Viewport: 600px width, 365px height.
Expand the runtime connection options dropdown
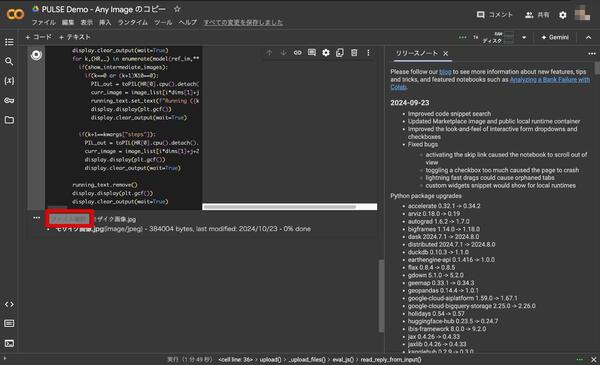(x=524, y=37)
